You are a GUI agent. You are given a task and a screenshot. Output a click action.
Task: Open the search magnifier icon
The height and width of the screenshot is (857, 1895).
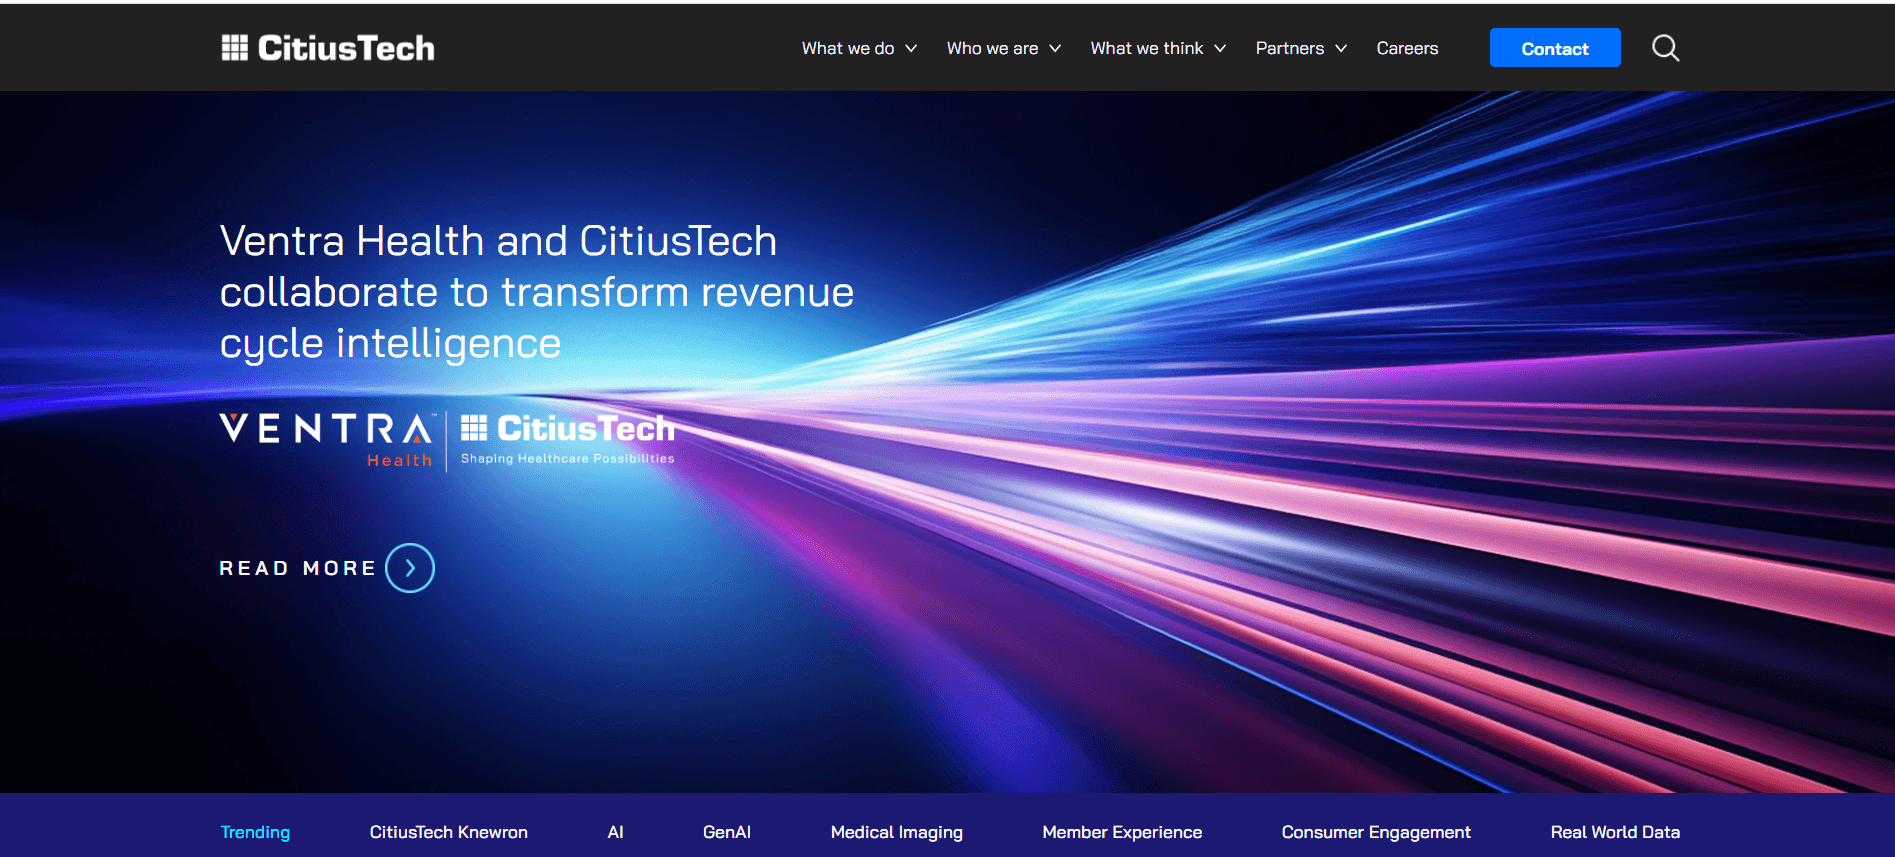tap(1665, 48)
